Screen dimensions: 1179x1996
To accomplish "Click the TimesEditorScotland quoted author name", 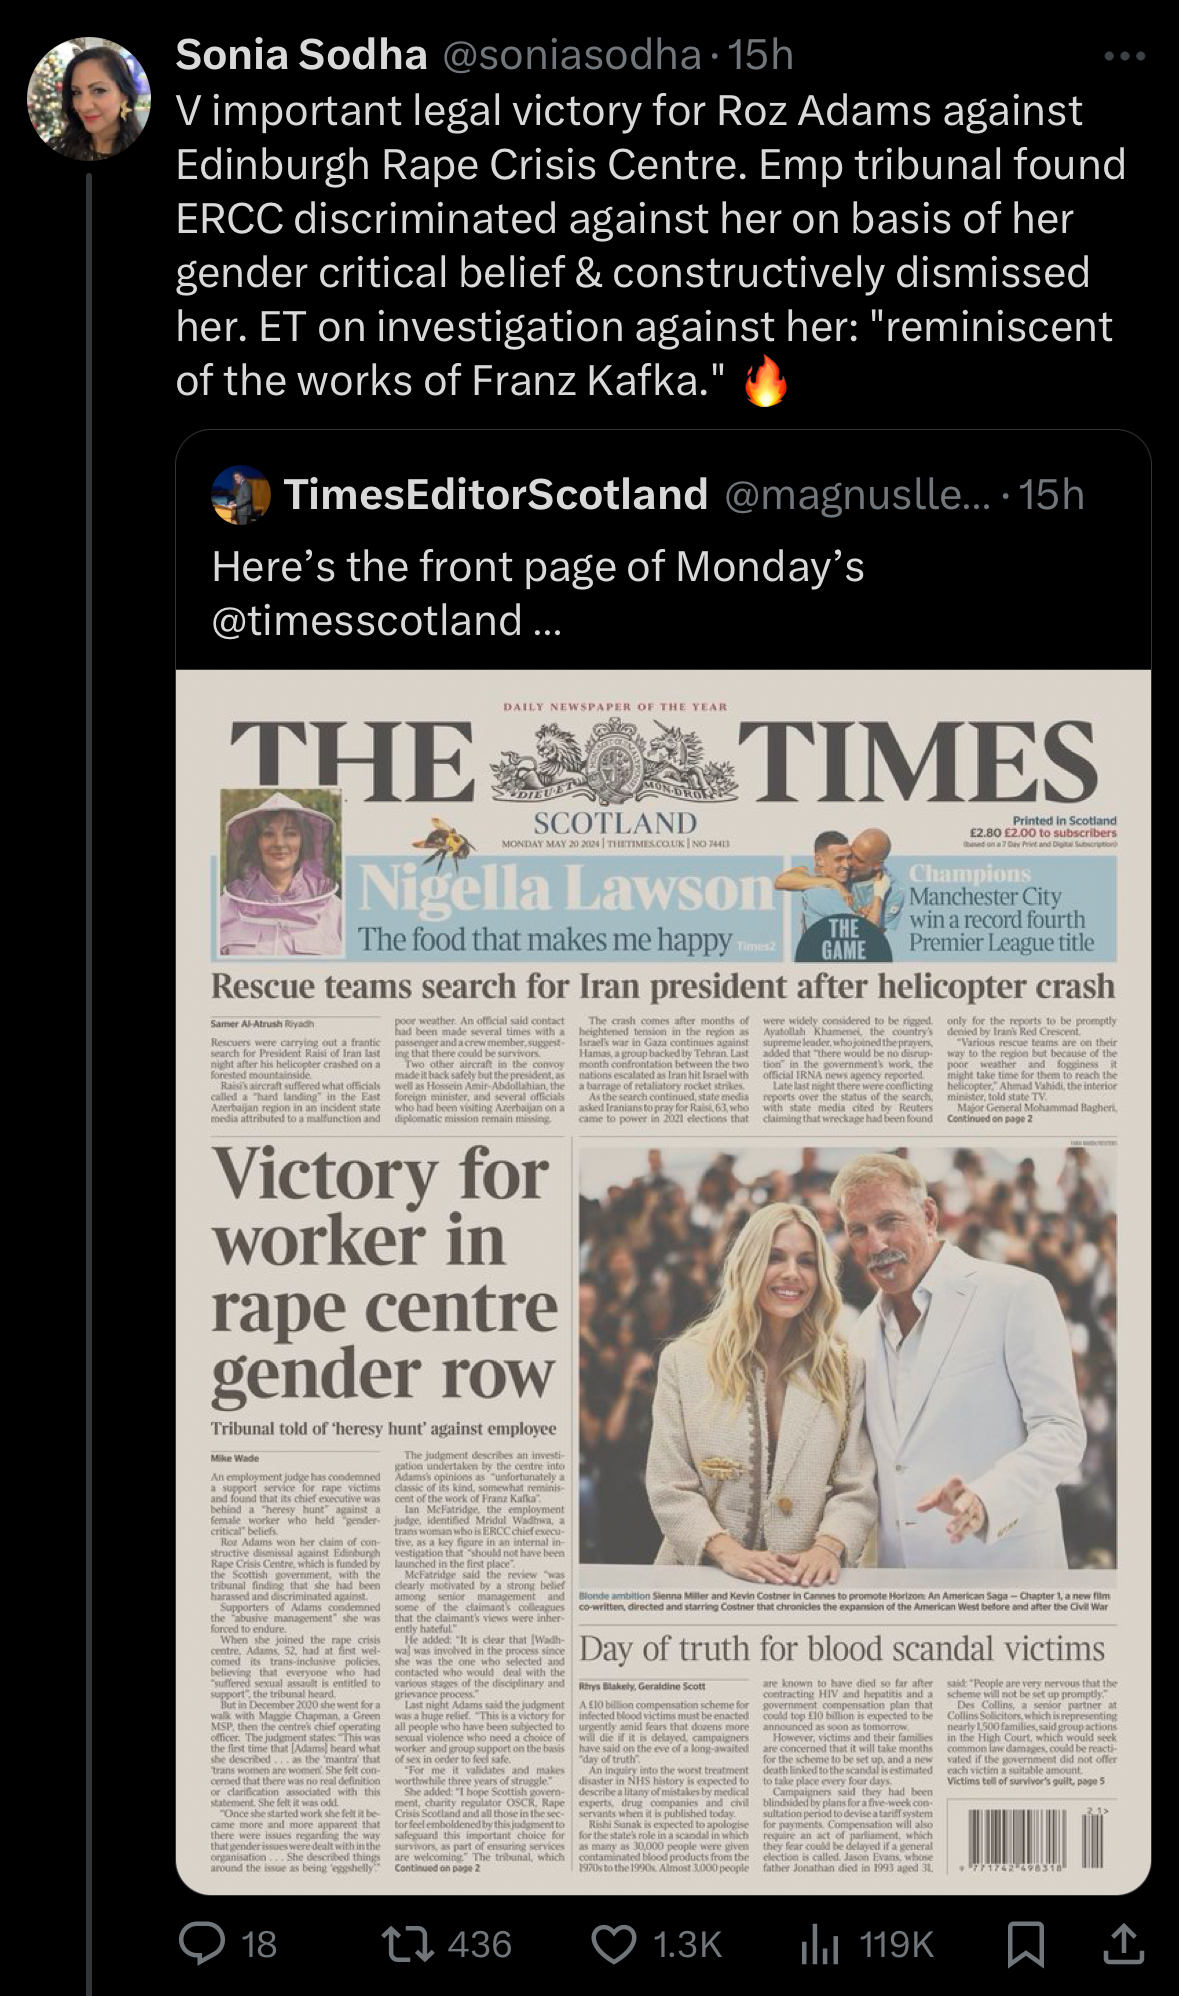I will tap(496, 494).
